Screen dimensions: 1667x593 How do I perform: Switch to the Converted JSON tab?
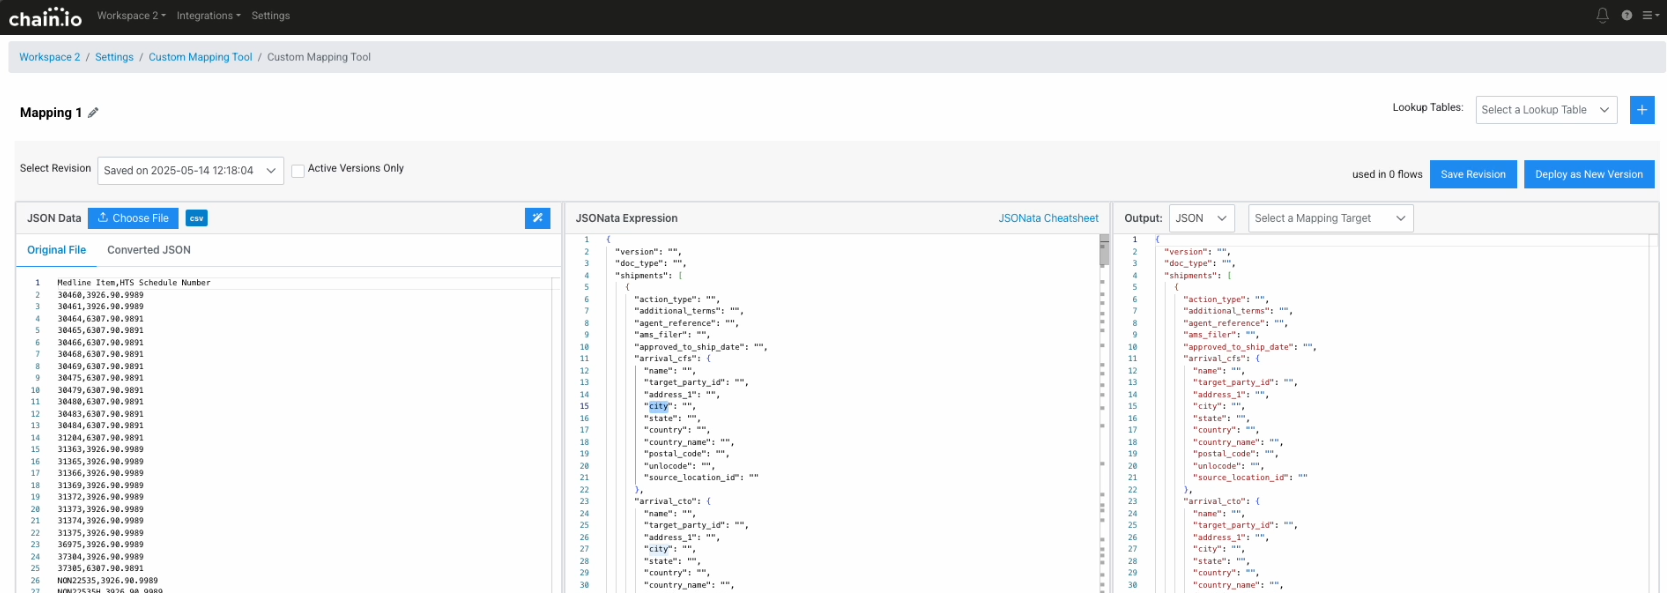tap(149, 250)
